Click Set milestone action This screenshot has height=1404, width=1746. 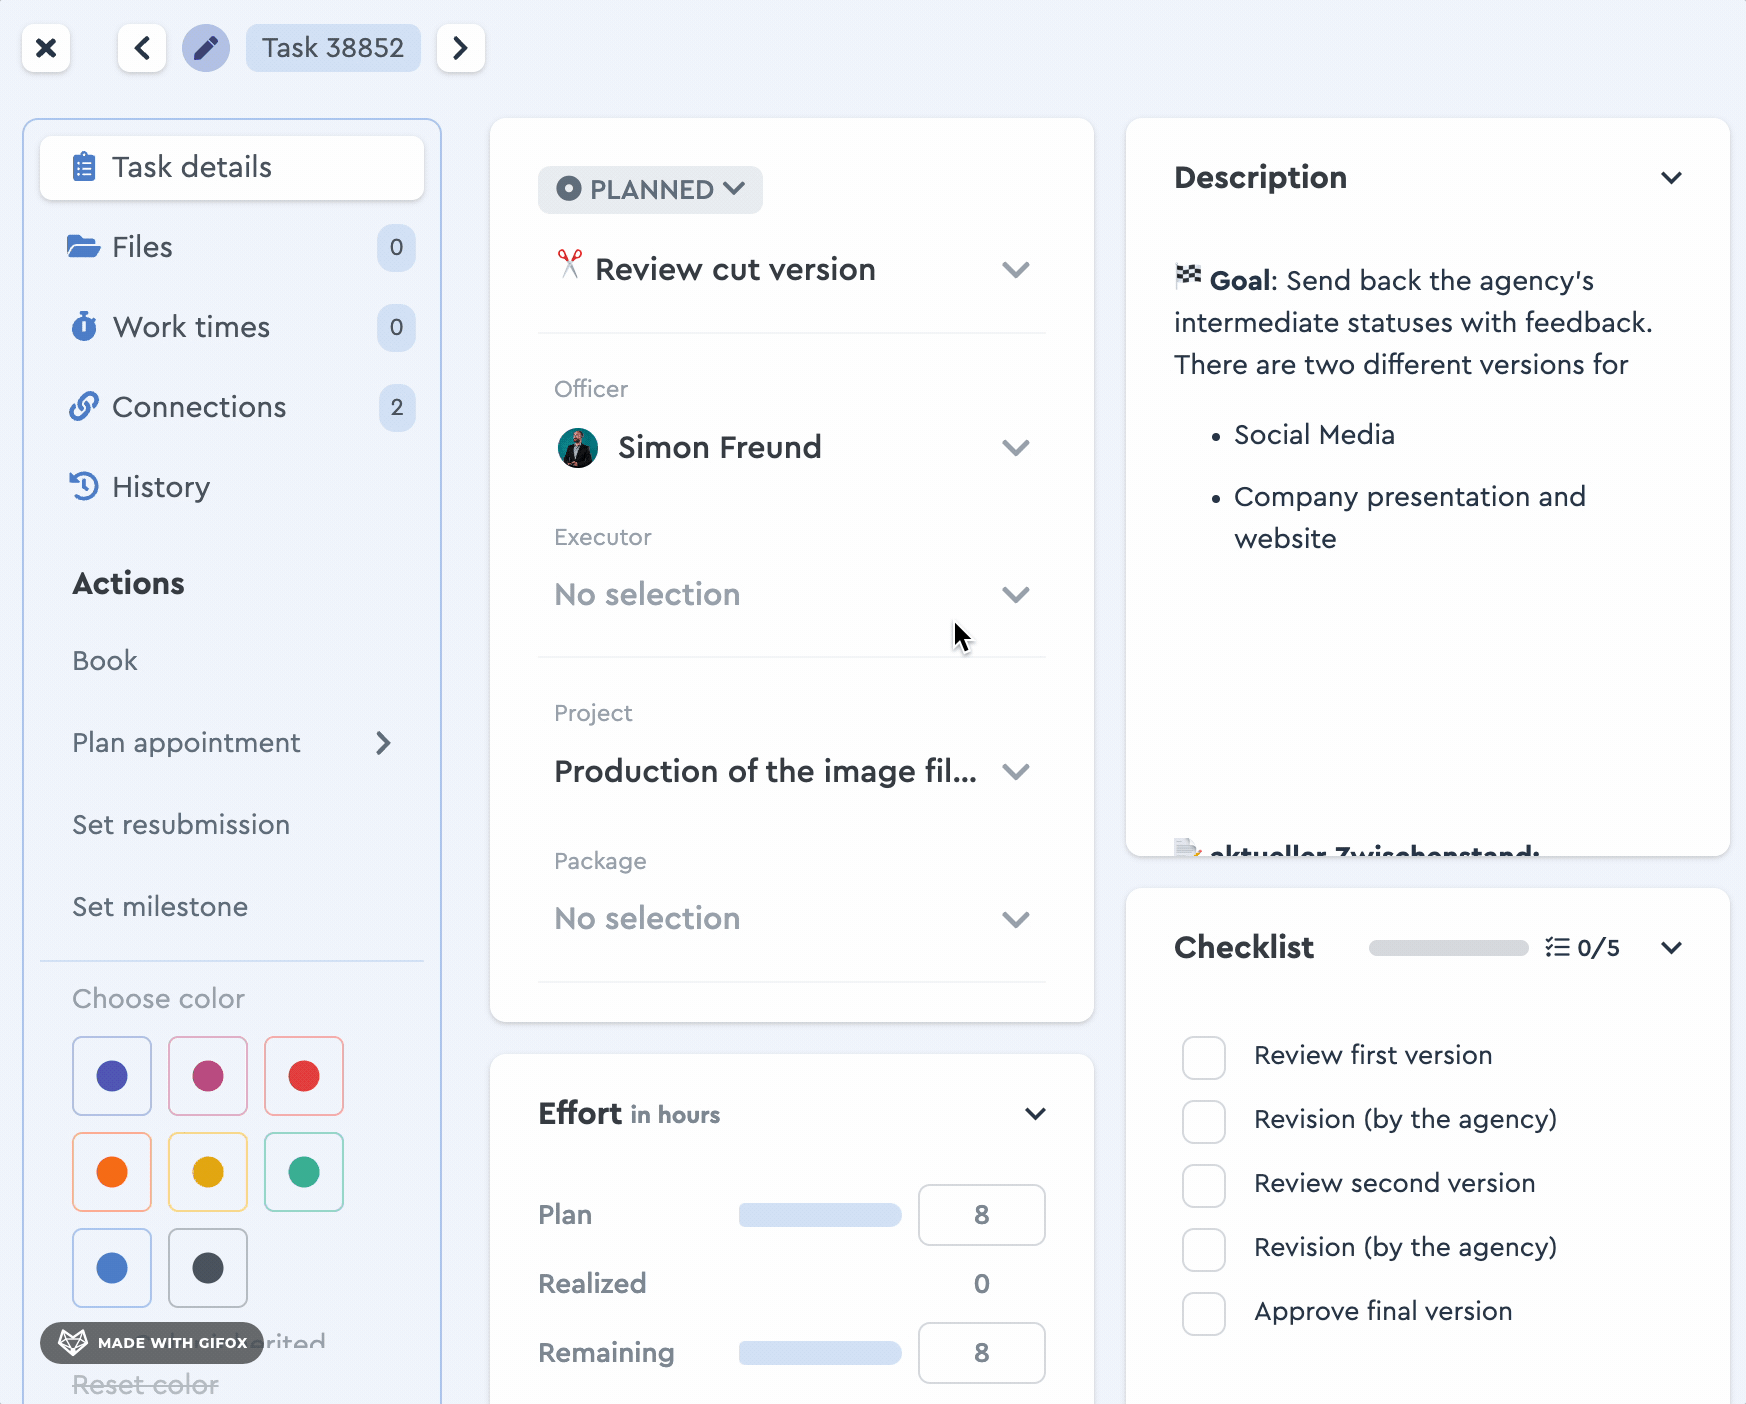click(160, 907)
